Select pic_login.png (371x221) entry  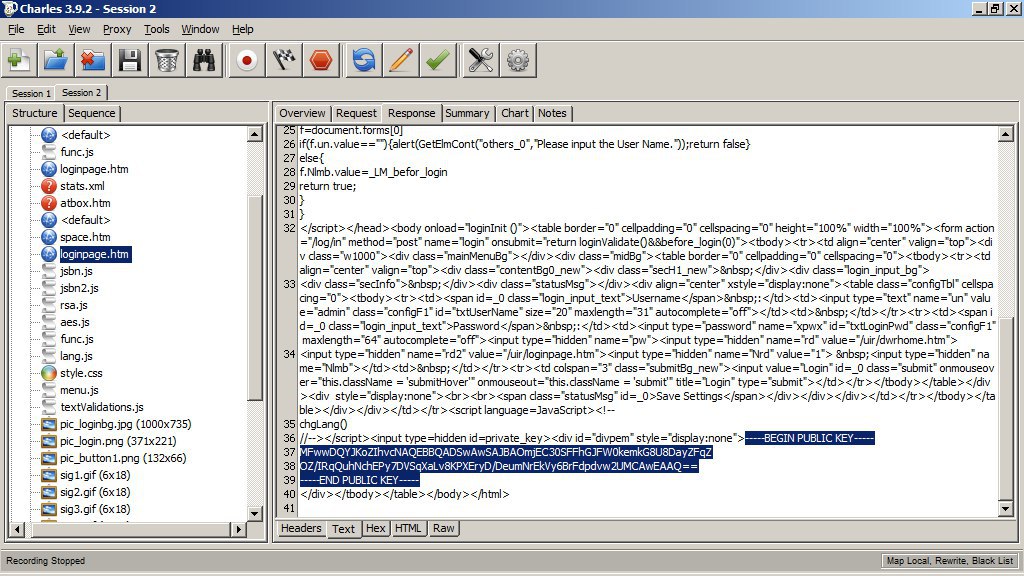(x=118, y=441)
